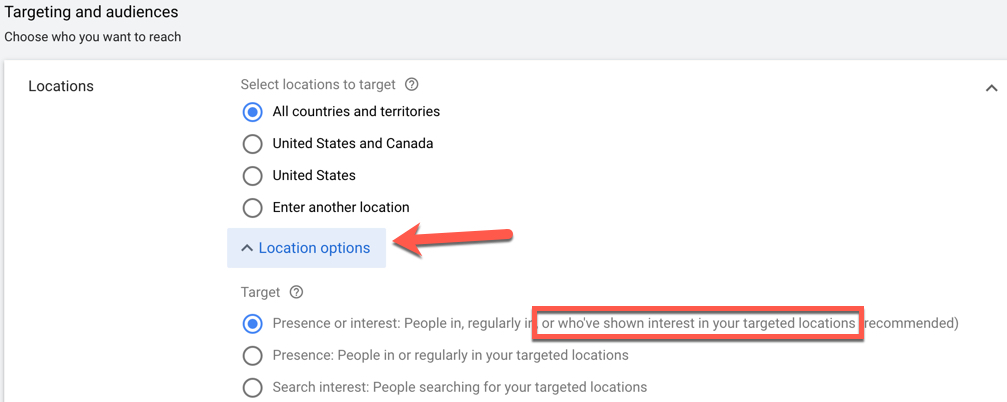This screenshot has width=1007, height=402.
Task: Click the "Target" label above the options
Action: tap(261, 293)
